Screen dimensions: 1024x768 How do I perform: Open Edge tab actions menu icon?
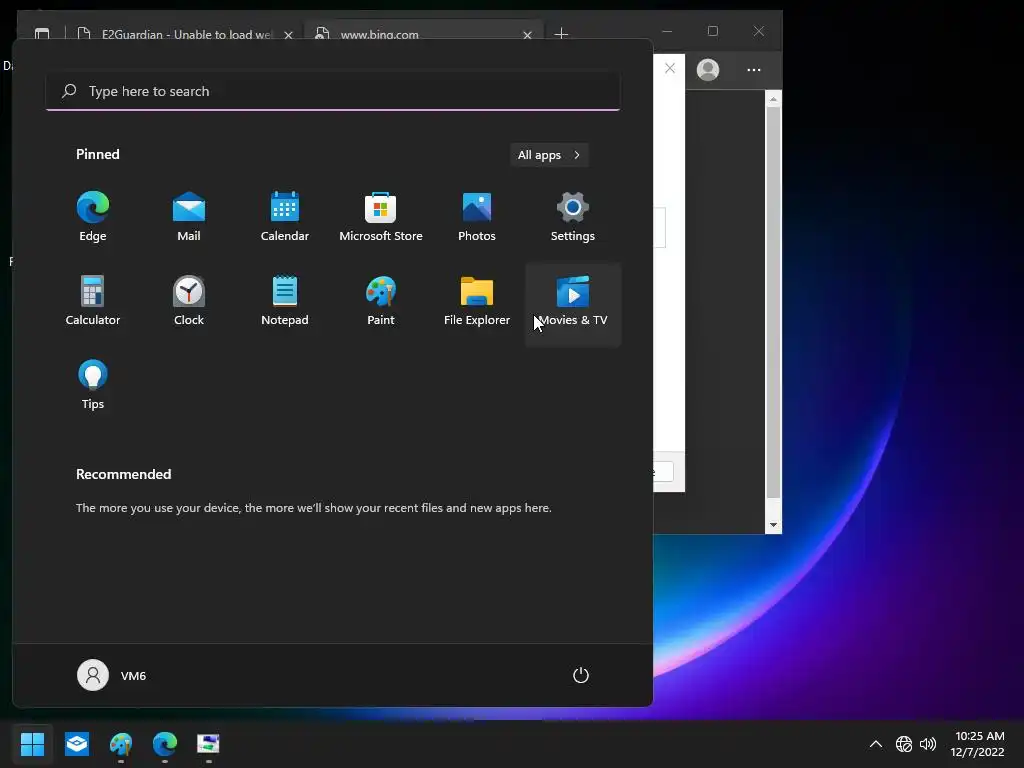click(x=42, y=33)
